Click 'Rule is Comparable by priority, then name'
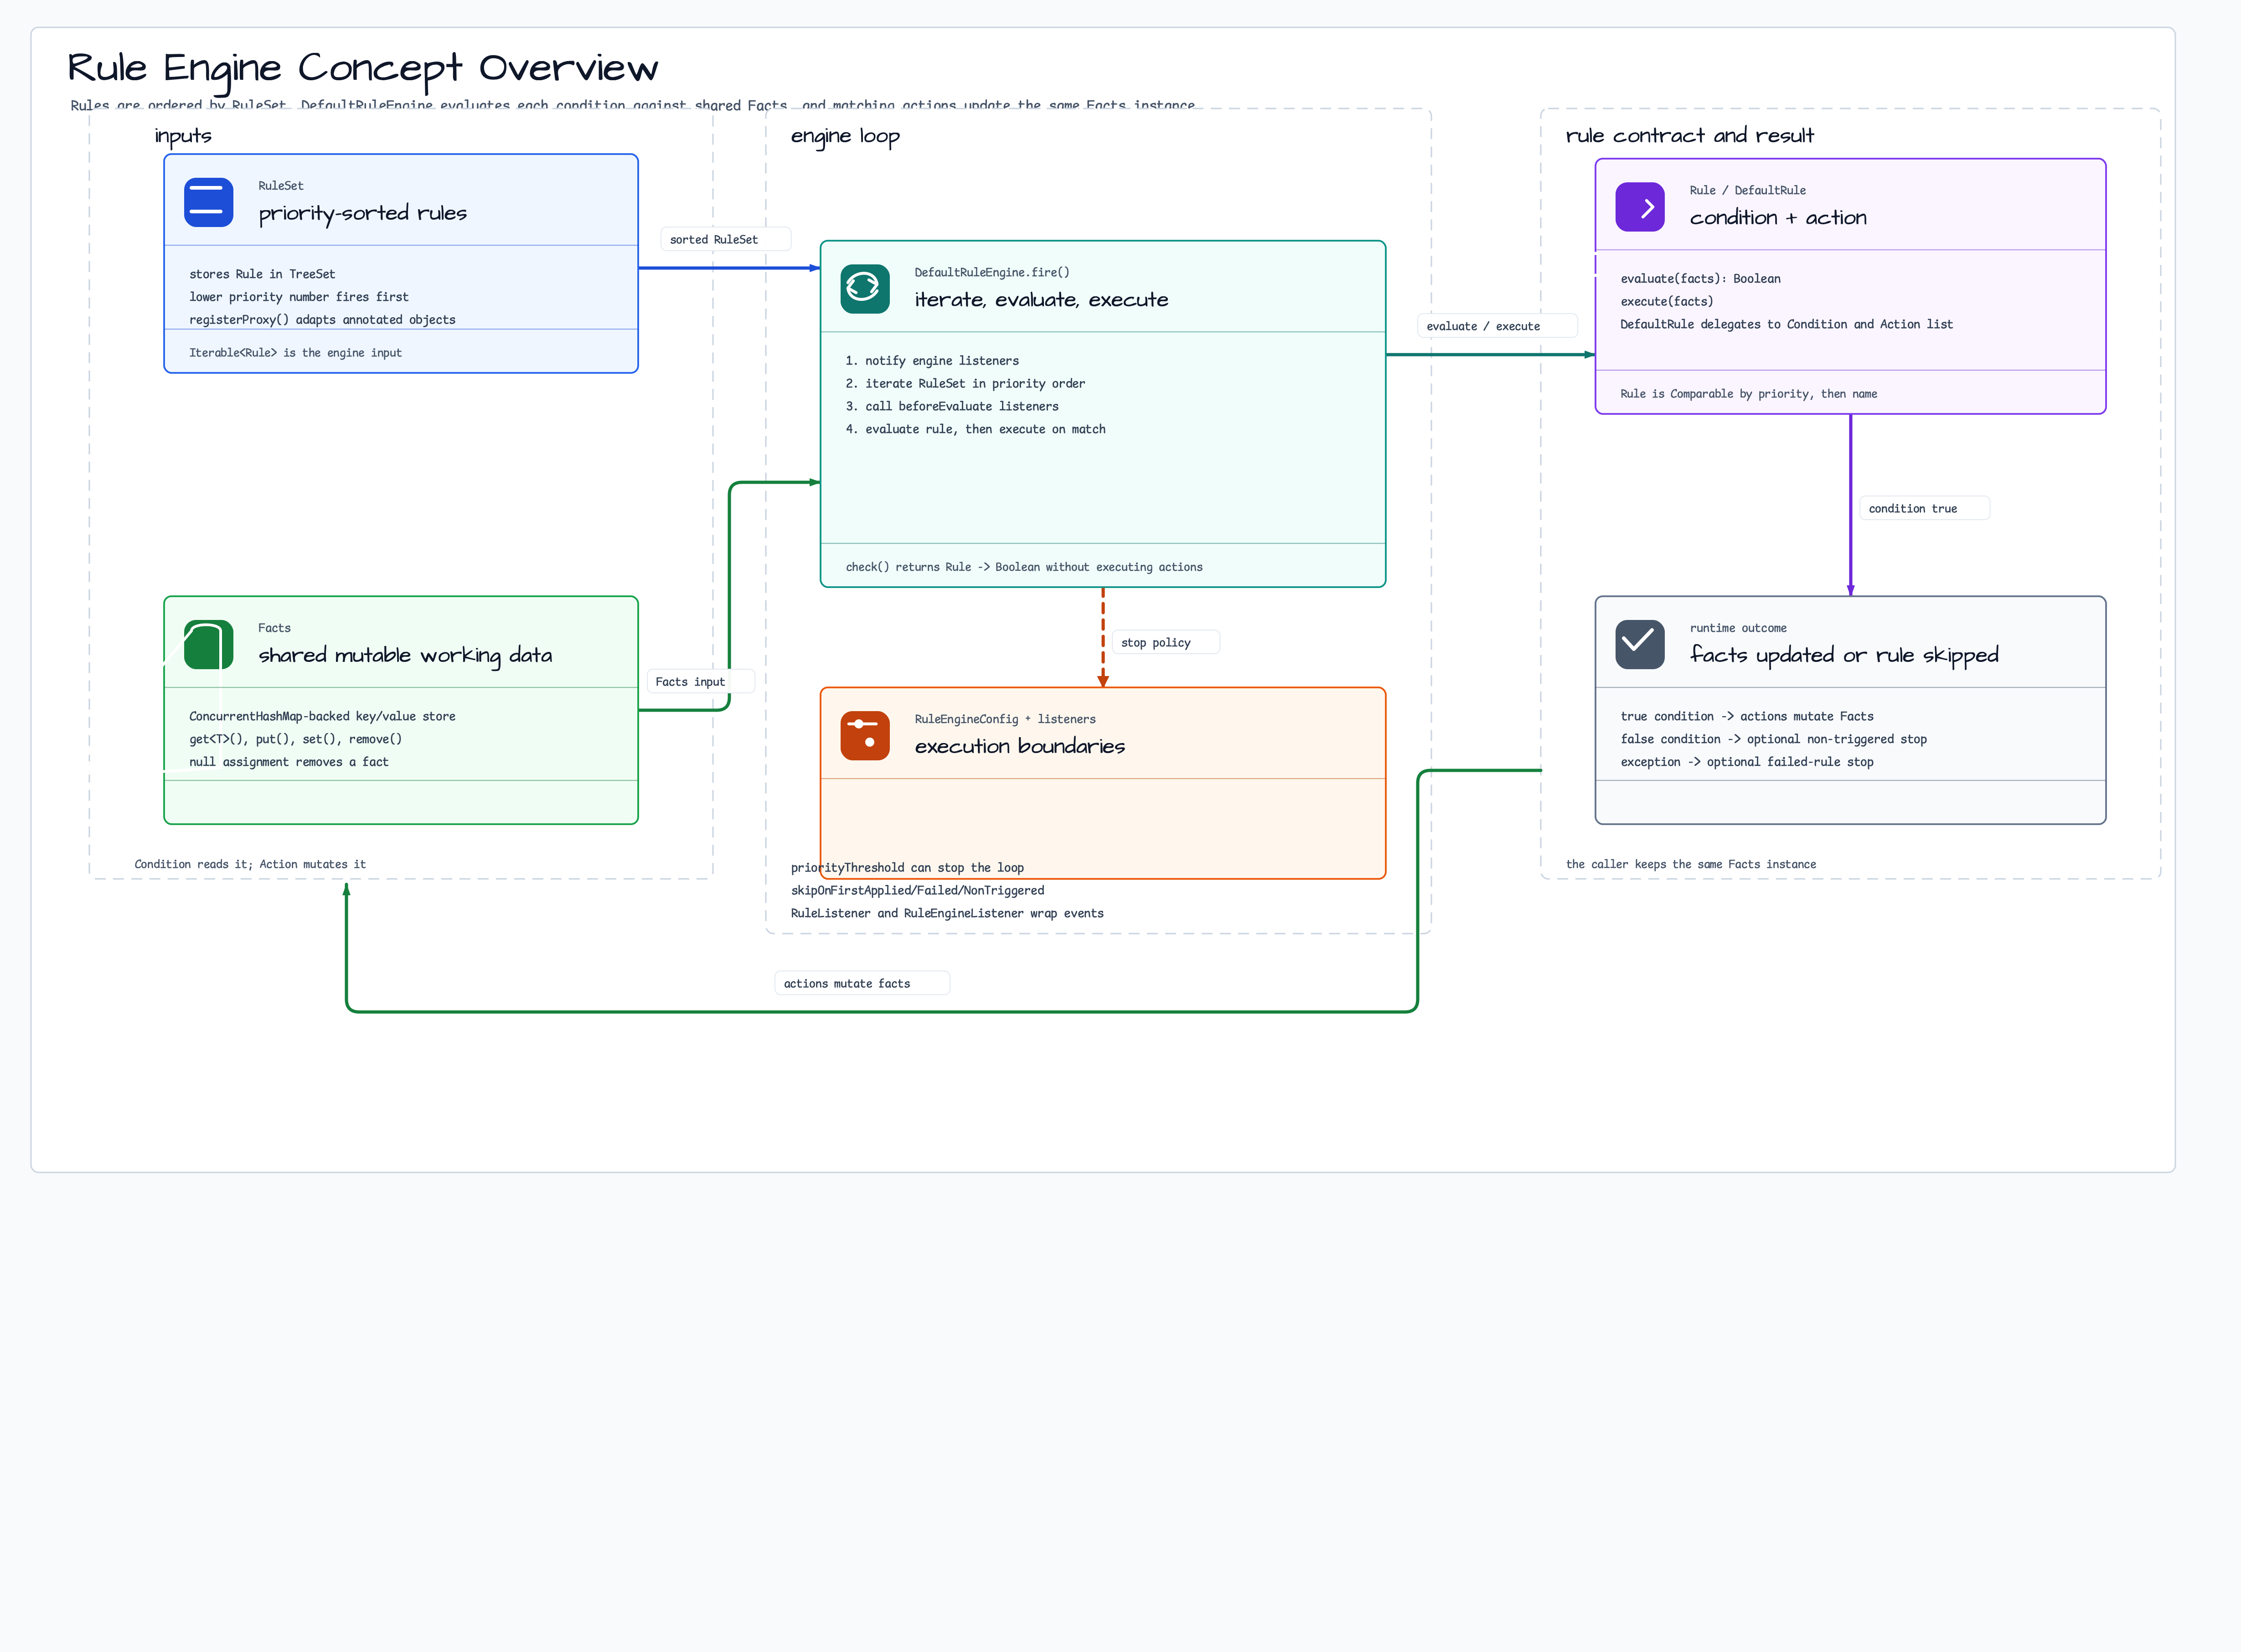This screenshot has width=2241, height=1652. [x=1748, y=394]
